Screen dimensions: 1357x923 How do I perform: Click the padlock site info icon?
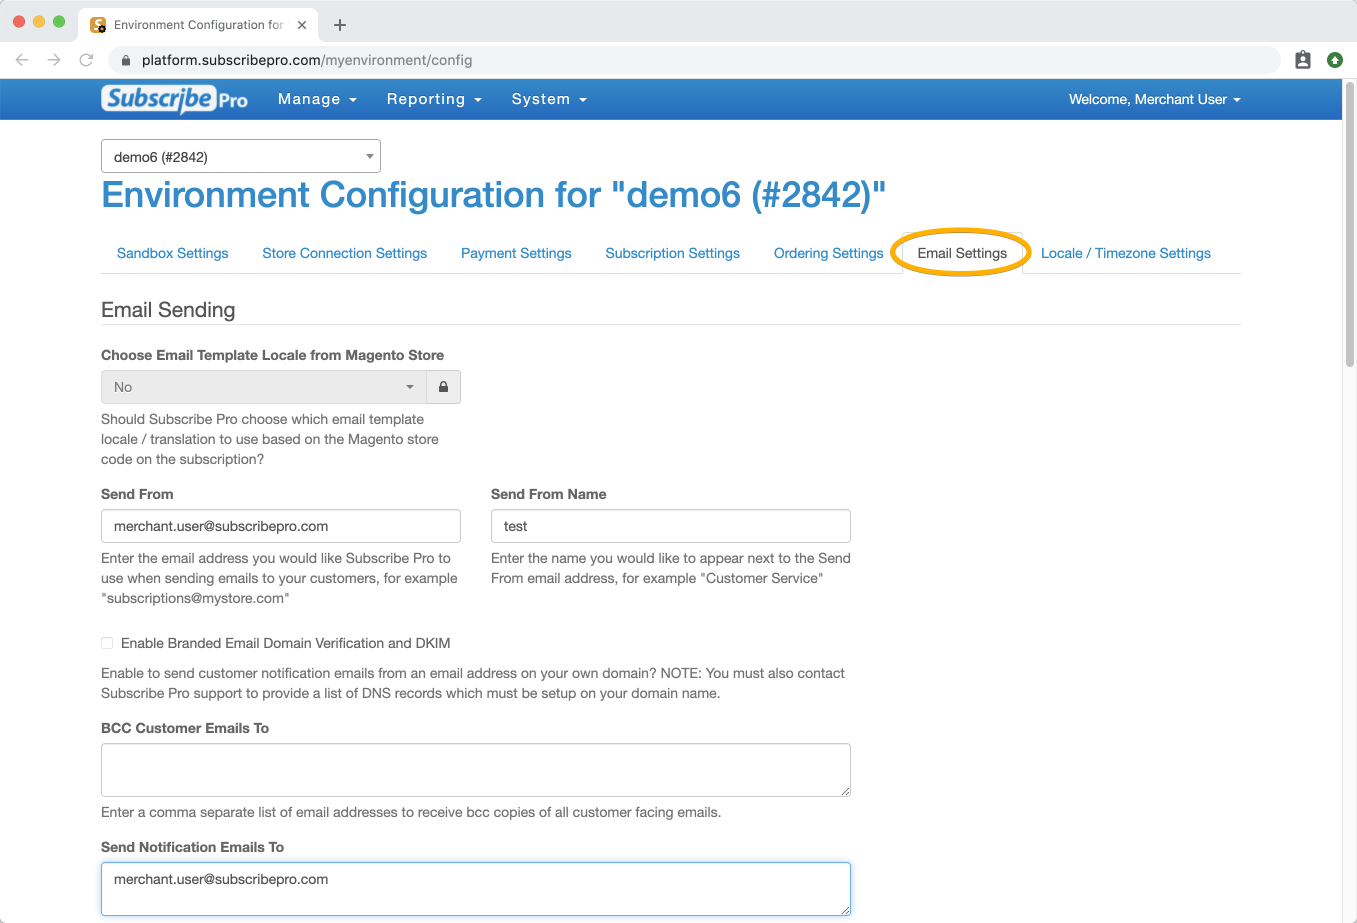pyautogui.click(x=126, y=60)
